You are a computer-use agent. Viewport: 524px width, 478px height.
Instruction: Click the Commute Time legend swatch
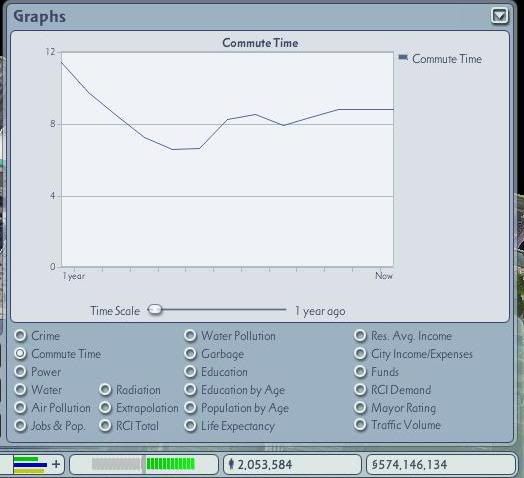403,57
